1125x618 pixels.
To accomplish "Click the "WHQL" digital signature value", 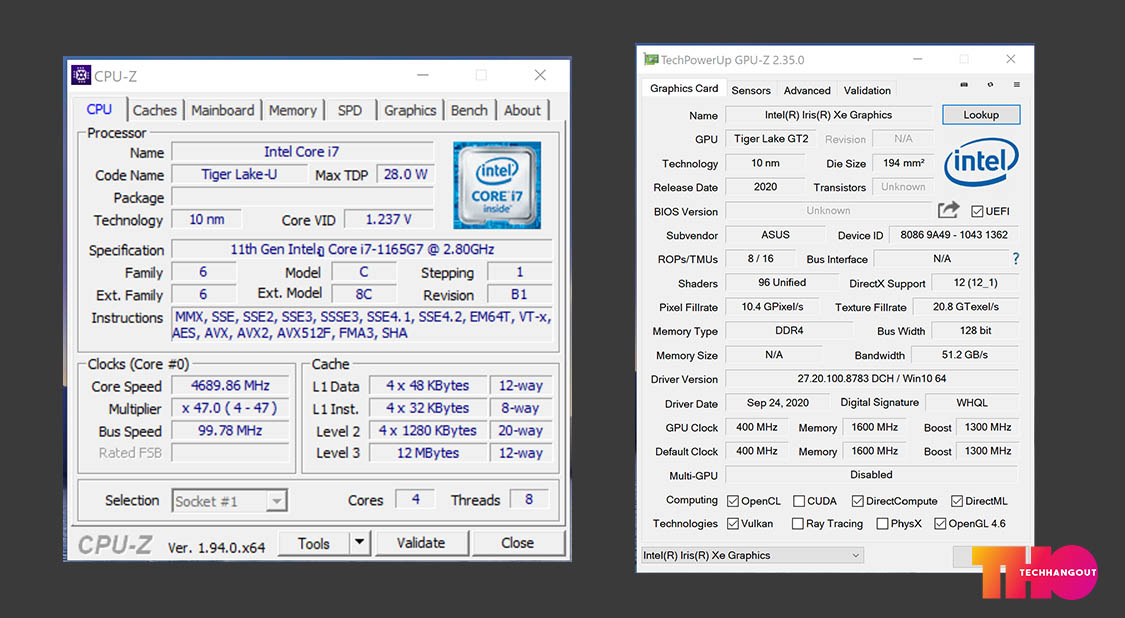I will (972, 403).
